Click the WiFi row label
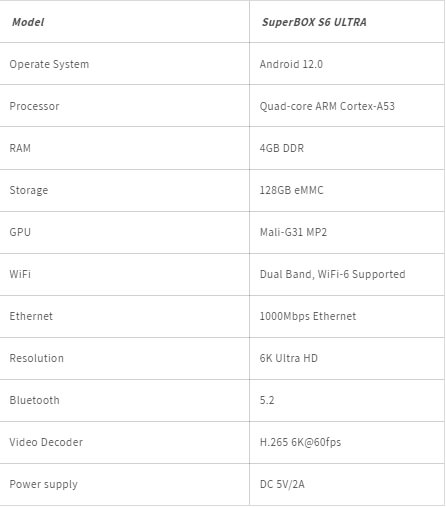This screenshot has height=507, width=446. pos(20,274)
